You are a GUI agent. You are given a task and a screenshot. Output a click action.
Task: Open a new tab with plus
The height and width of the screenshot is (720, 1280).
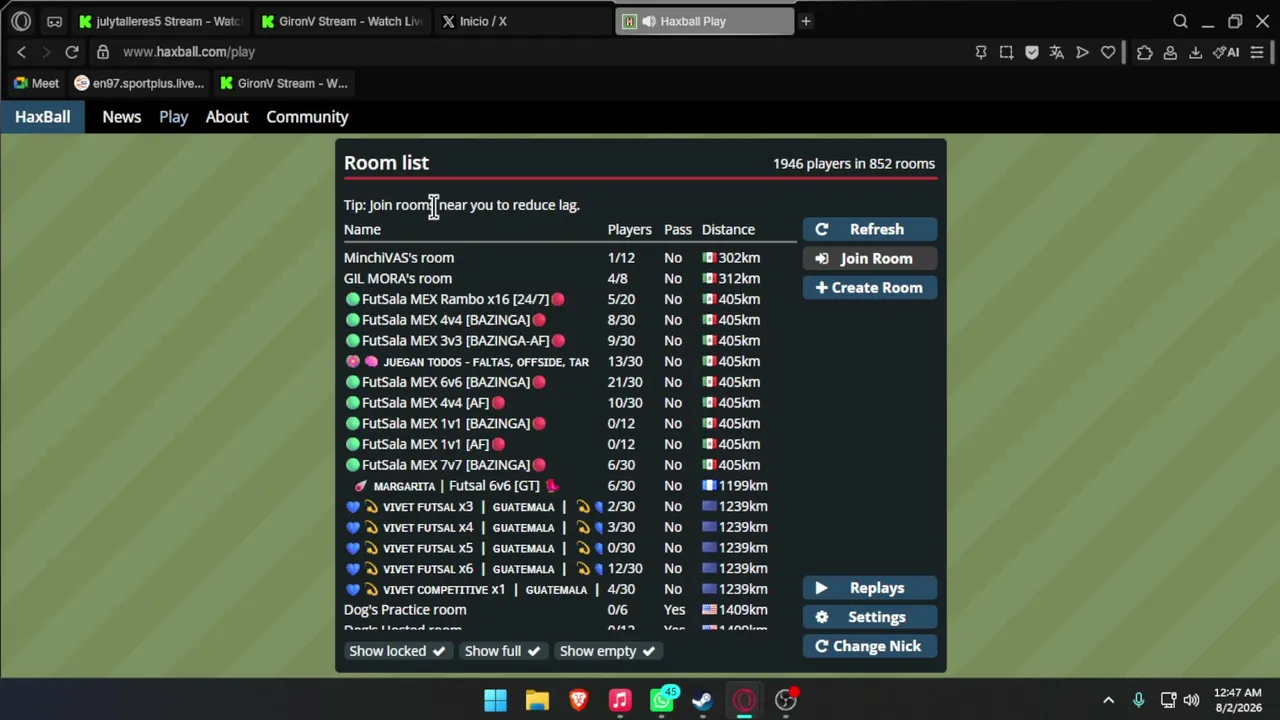coord(805,21)
